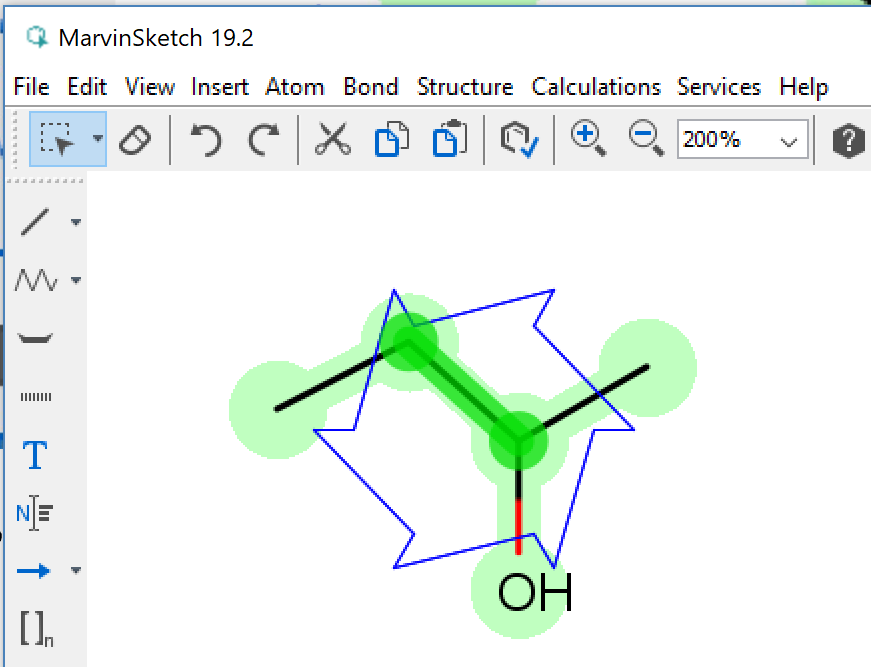Zoom in on the canvas

click(x=588, y=139)
